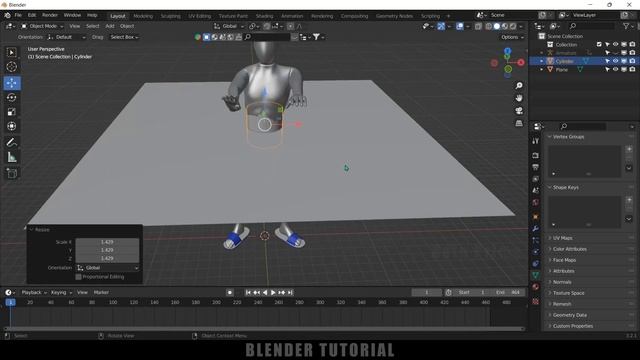This screenshot has width=640, height=360.
Task: Switch to the Shading workspace tab
Action: (264, 16)
